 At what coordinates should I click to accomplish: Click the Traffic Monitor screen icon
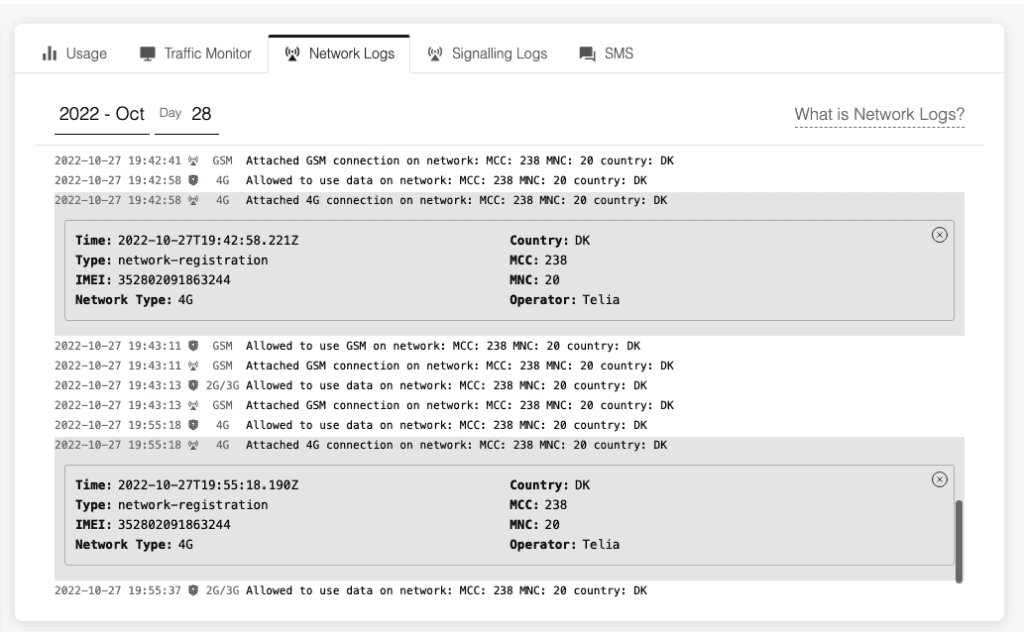coord(148,54)
